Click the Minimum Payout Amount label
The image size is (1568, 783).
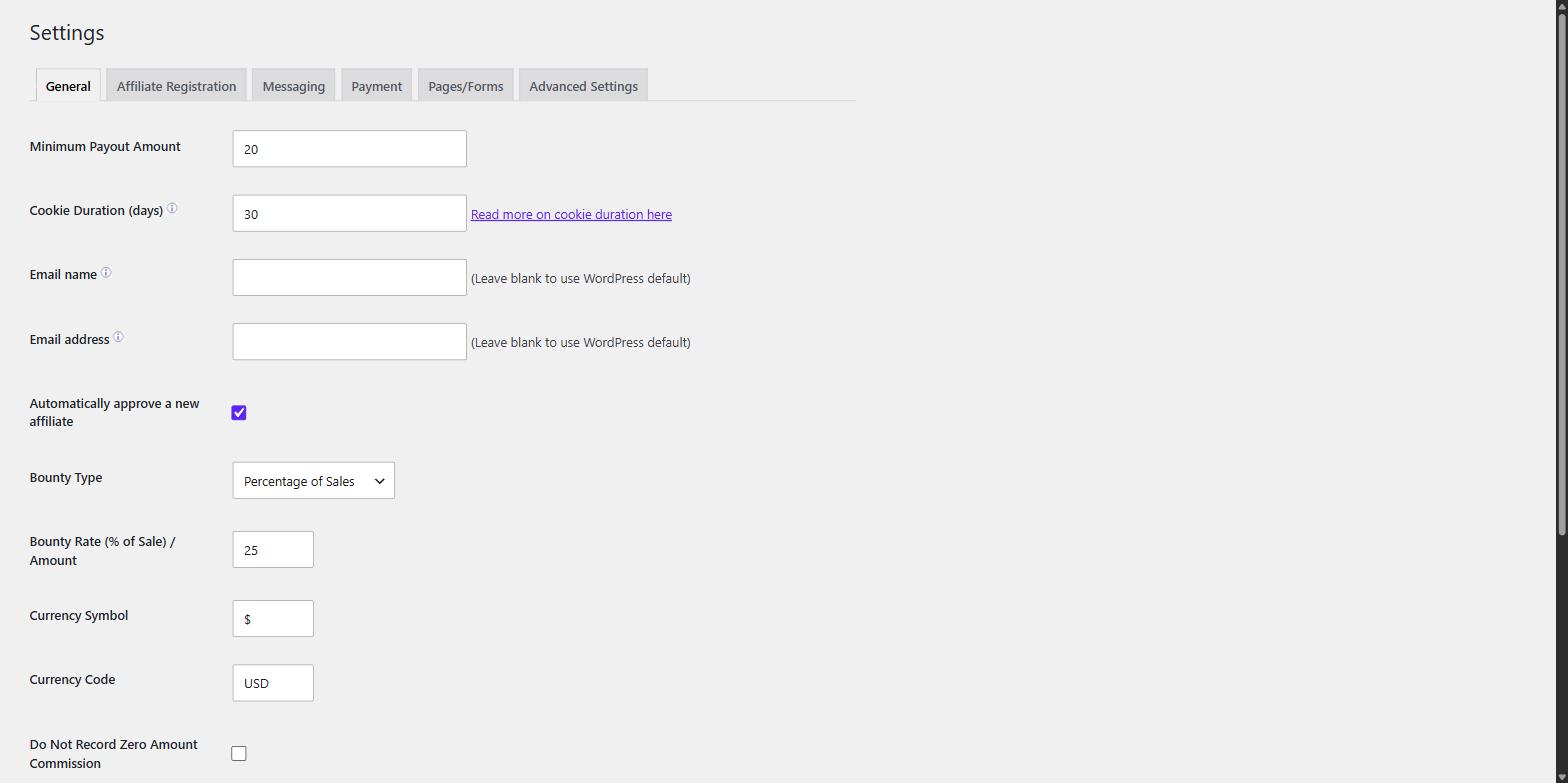105,147
